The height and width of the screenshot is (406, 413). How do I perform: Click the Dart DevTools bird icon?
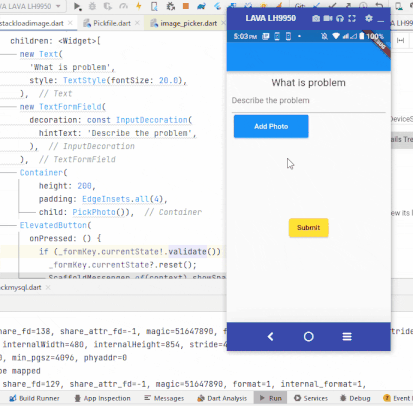[201, 6]
